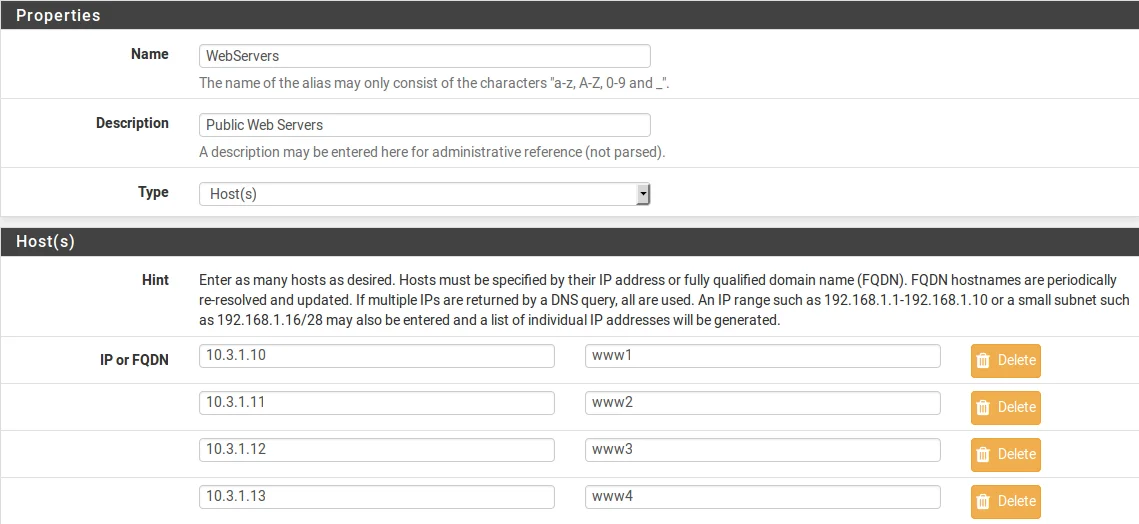Click the IP field containing 10.3.1.11
This screenshot has height=524, width=1139.
click(x=376, y=403)
